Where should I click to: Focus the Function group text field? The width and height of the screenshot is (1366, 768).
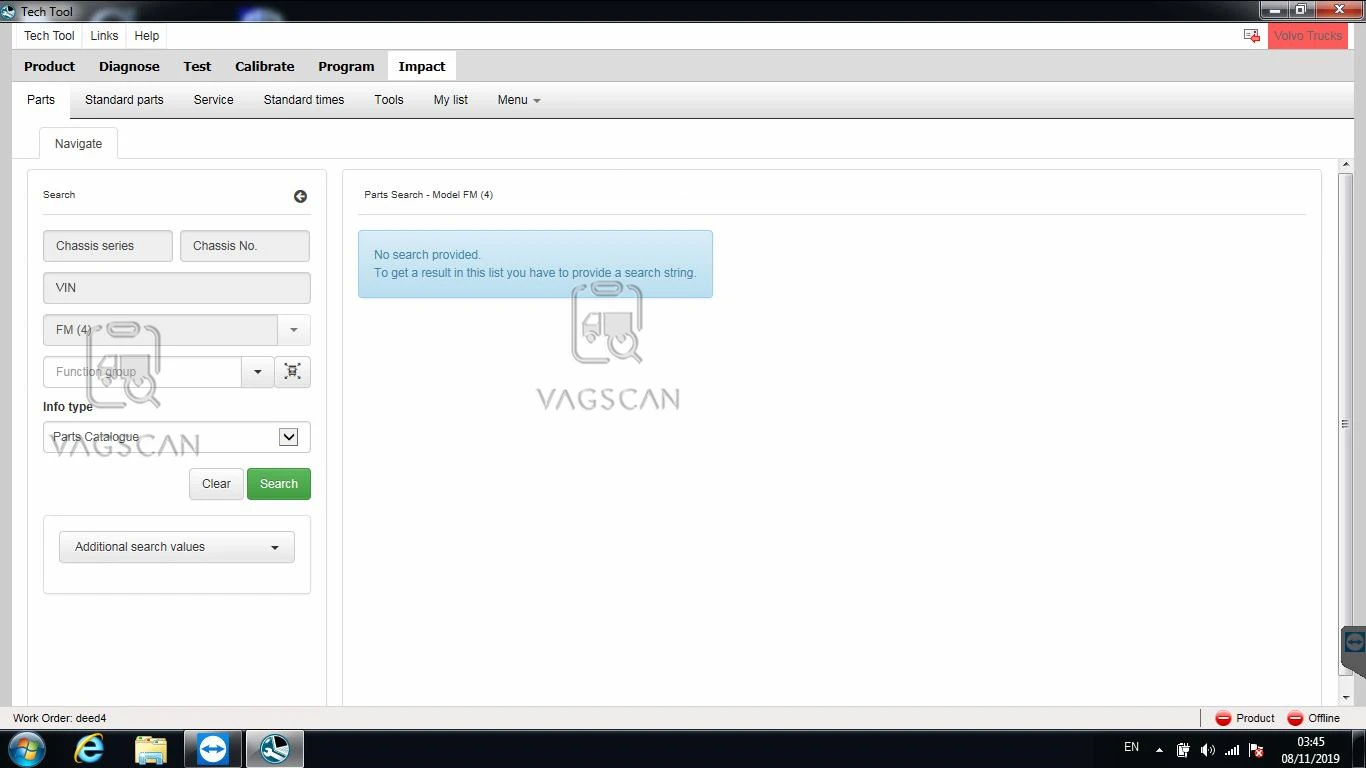pyautogui.click(x=142, y=372)
